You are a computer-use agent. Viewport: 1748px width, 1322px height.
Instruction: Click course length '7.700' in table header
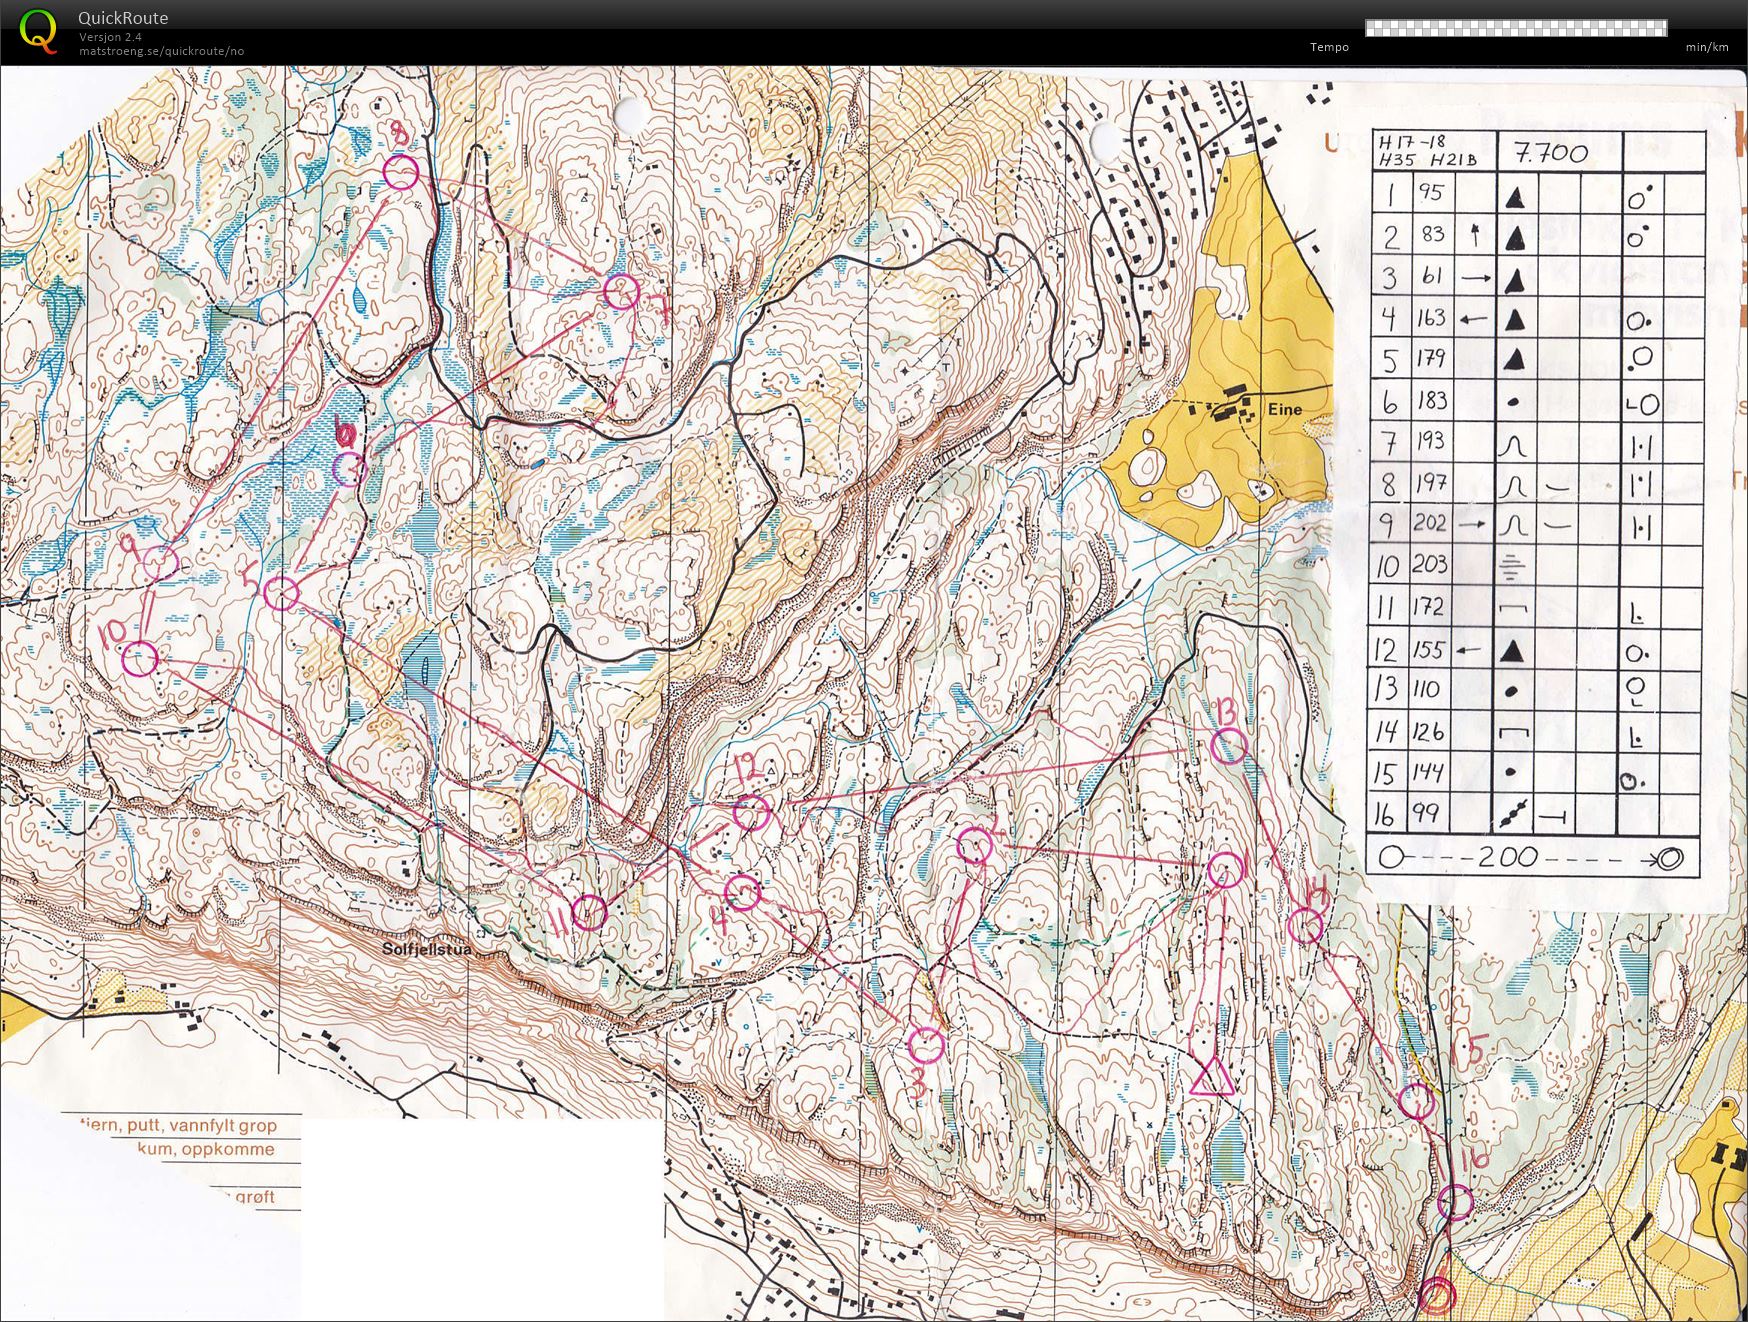coord(1551,153)
